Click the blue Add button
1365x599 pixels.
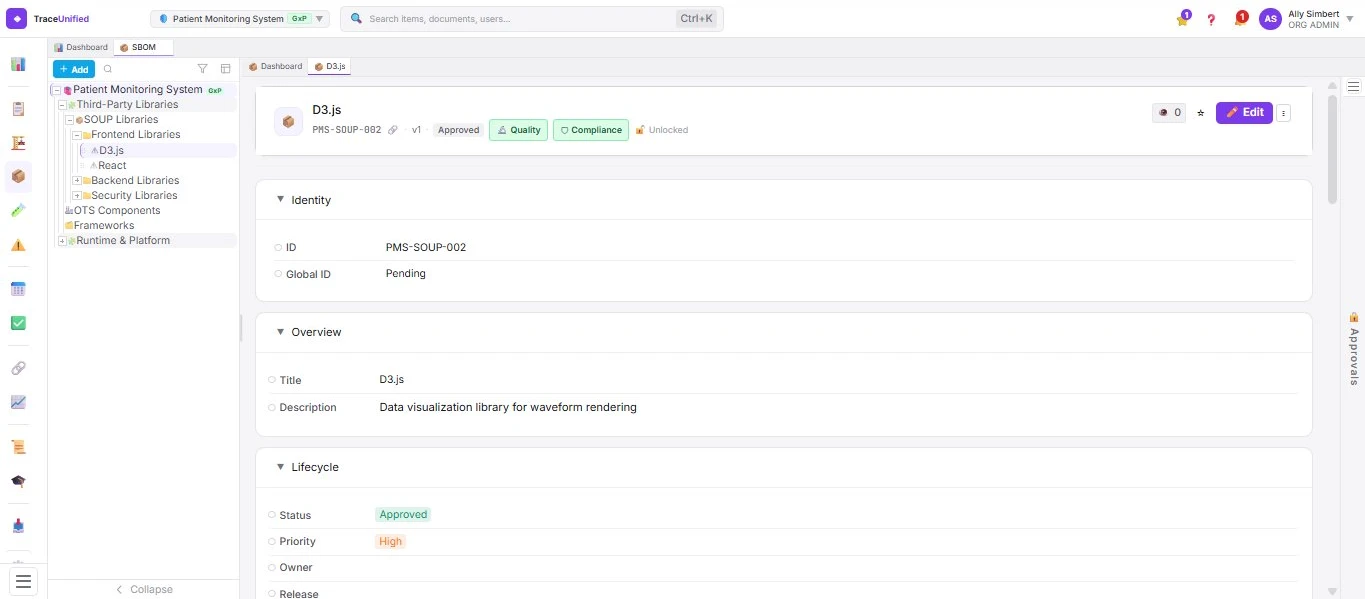tap(74, 69)
